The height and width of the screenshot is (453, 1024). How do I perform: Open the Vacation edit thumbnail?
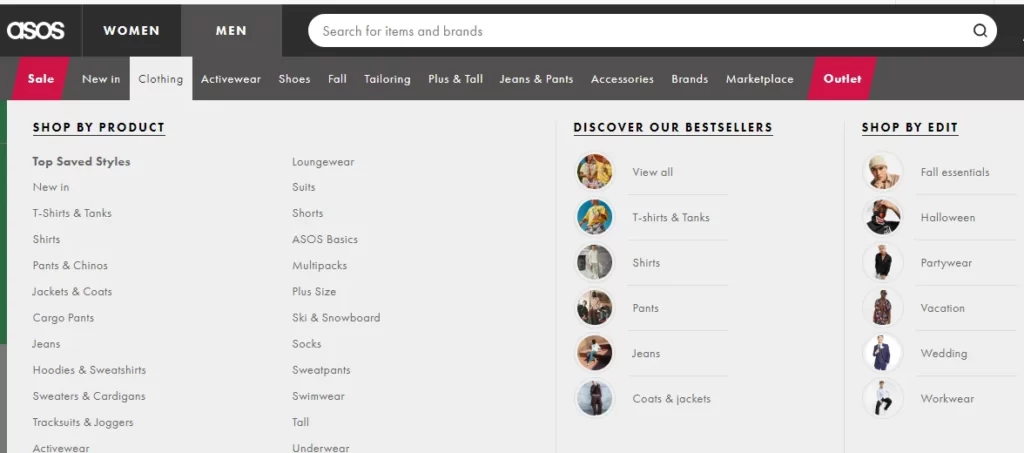[882, 308]
